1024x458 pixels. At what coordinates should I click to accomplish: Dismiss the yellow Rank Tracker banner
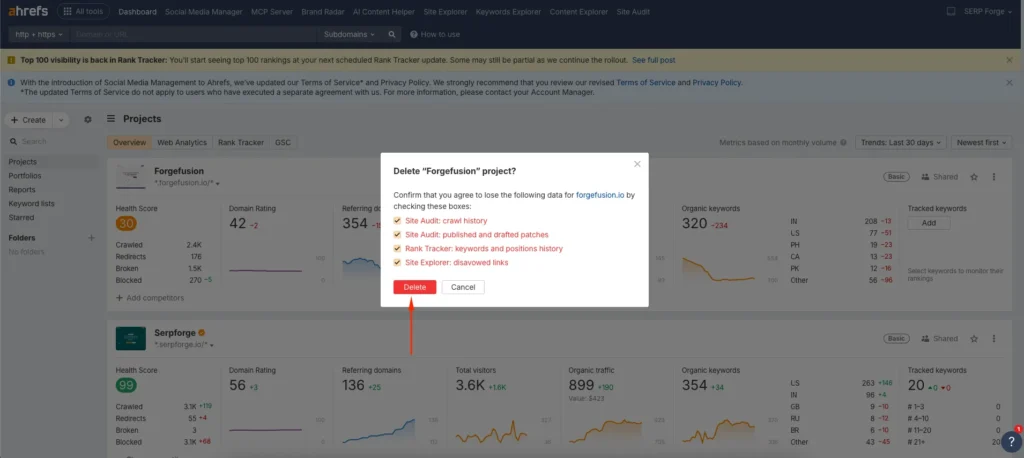point(1010,59)
